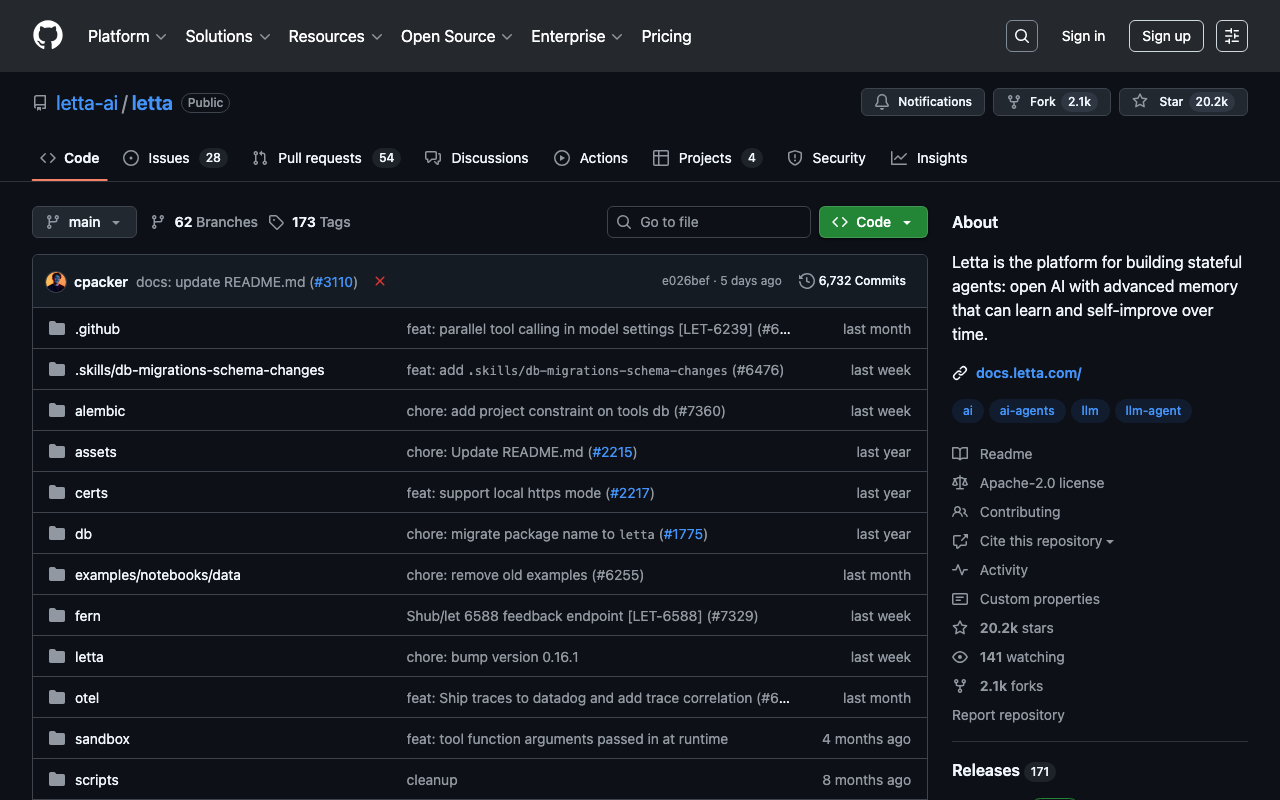Click the GitHub logo icon
Viewport: 1280px width, 800px height.
click(x=48, y=36)
